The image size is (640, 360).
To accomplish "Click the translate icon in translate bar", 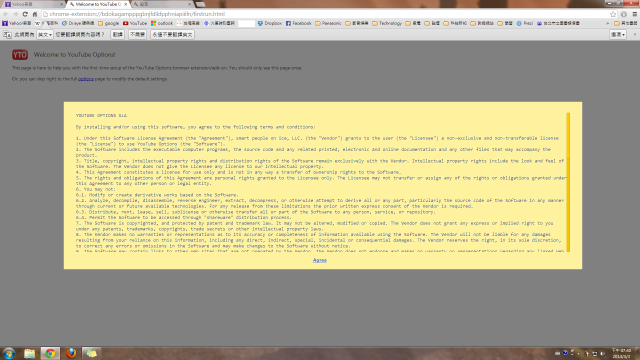I will pos(7,35).
